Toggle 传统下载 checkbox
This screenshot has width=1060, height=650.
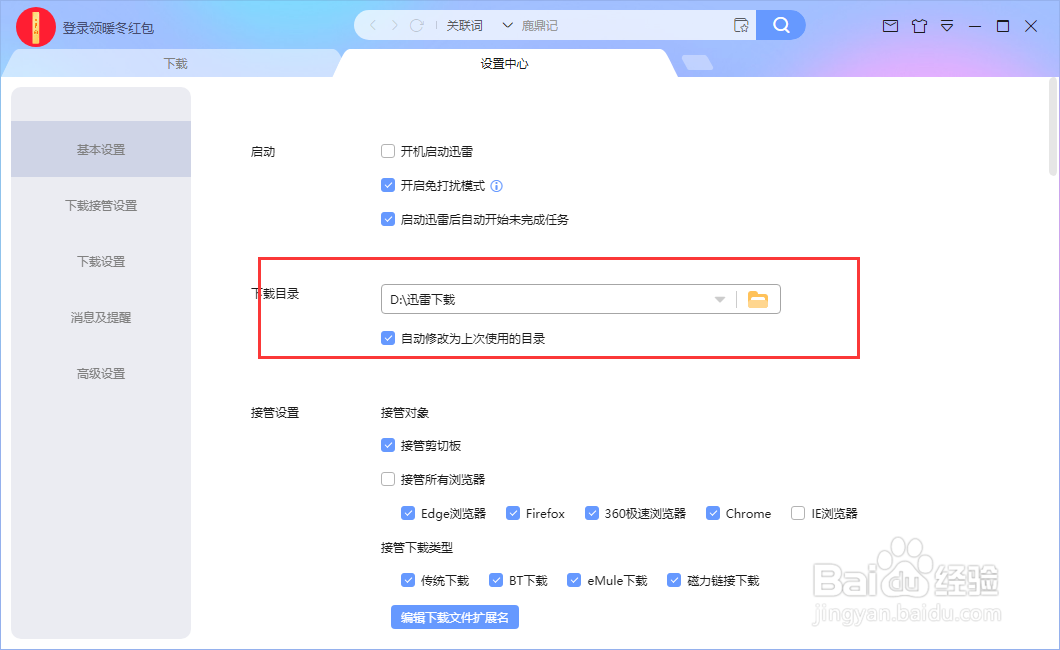click(x=408, y=580)
